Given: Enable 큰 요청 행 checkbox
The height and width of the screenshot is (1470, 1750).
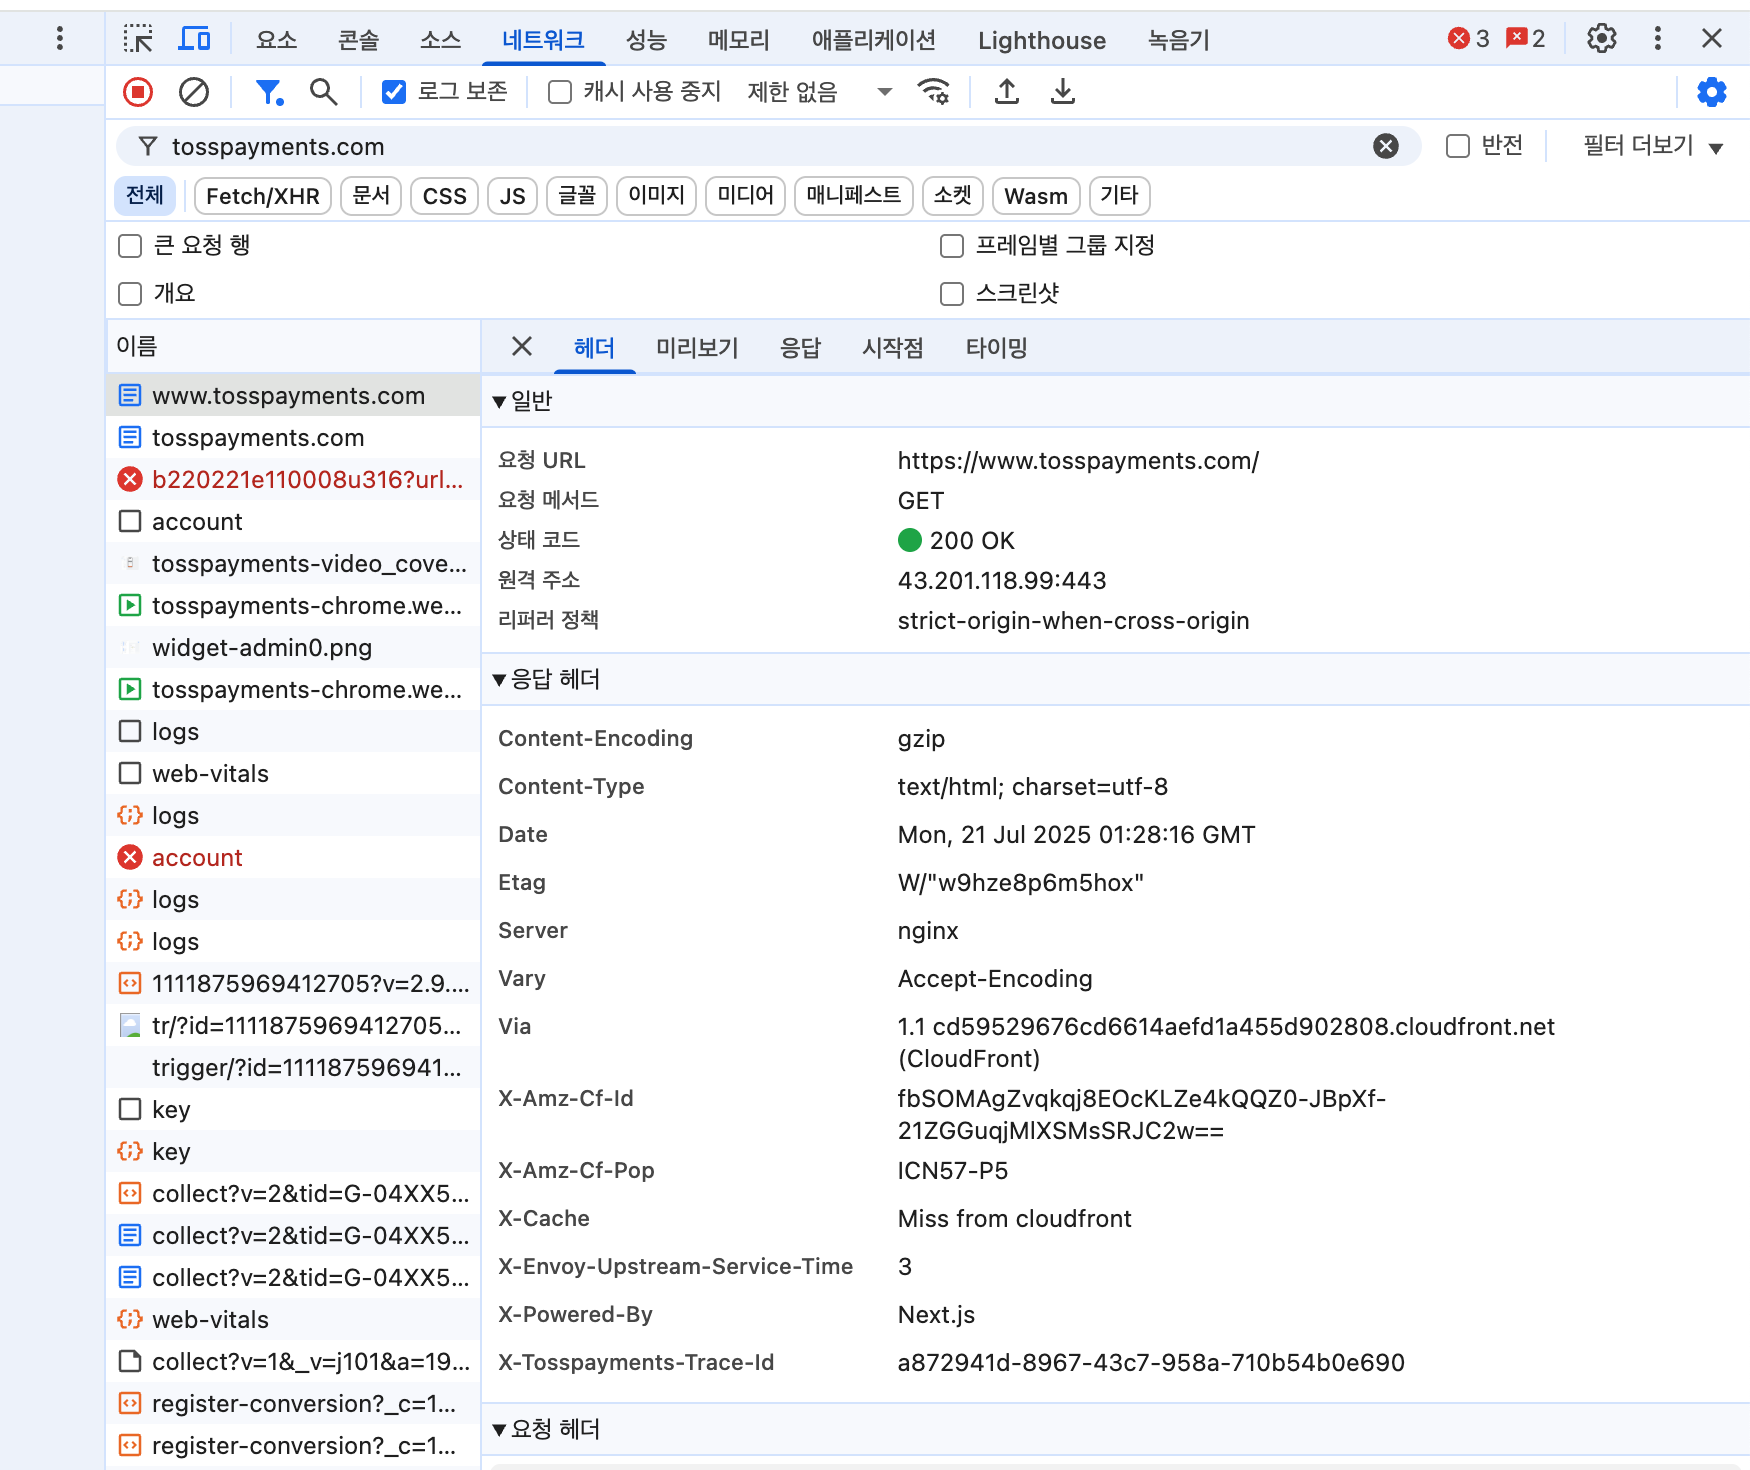Looking at the screenshot, I should pyautogui.click(x=130, y=246).
